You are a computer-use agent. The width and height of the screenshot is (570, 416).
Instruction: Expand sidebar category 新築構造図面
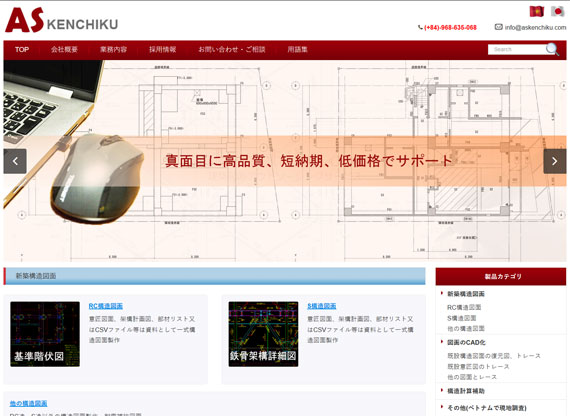click(466, 294)
